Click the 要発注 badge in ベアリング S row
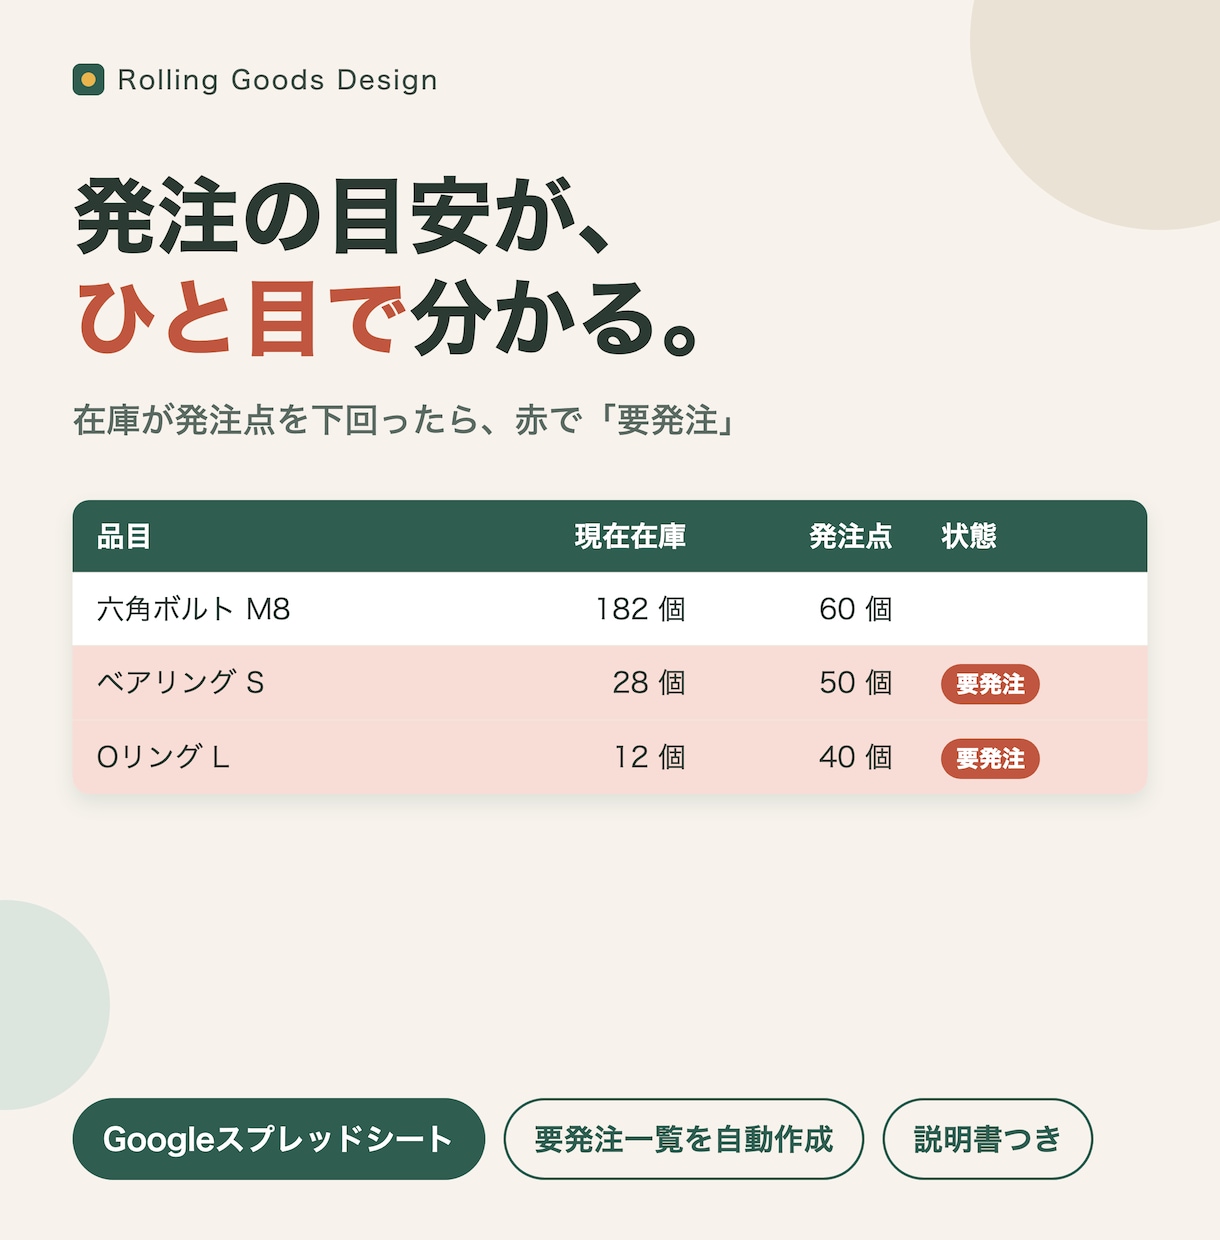The image size is (1220, 1240). (x=990, y=684)
